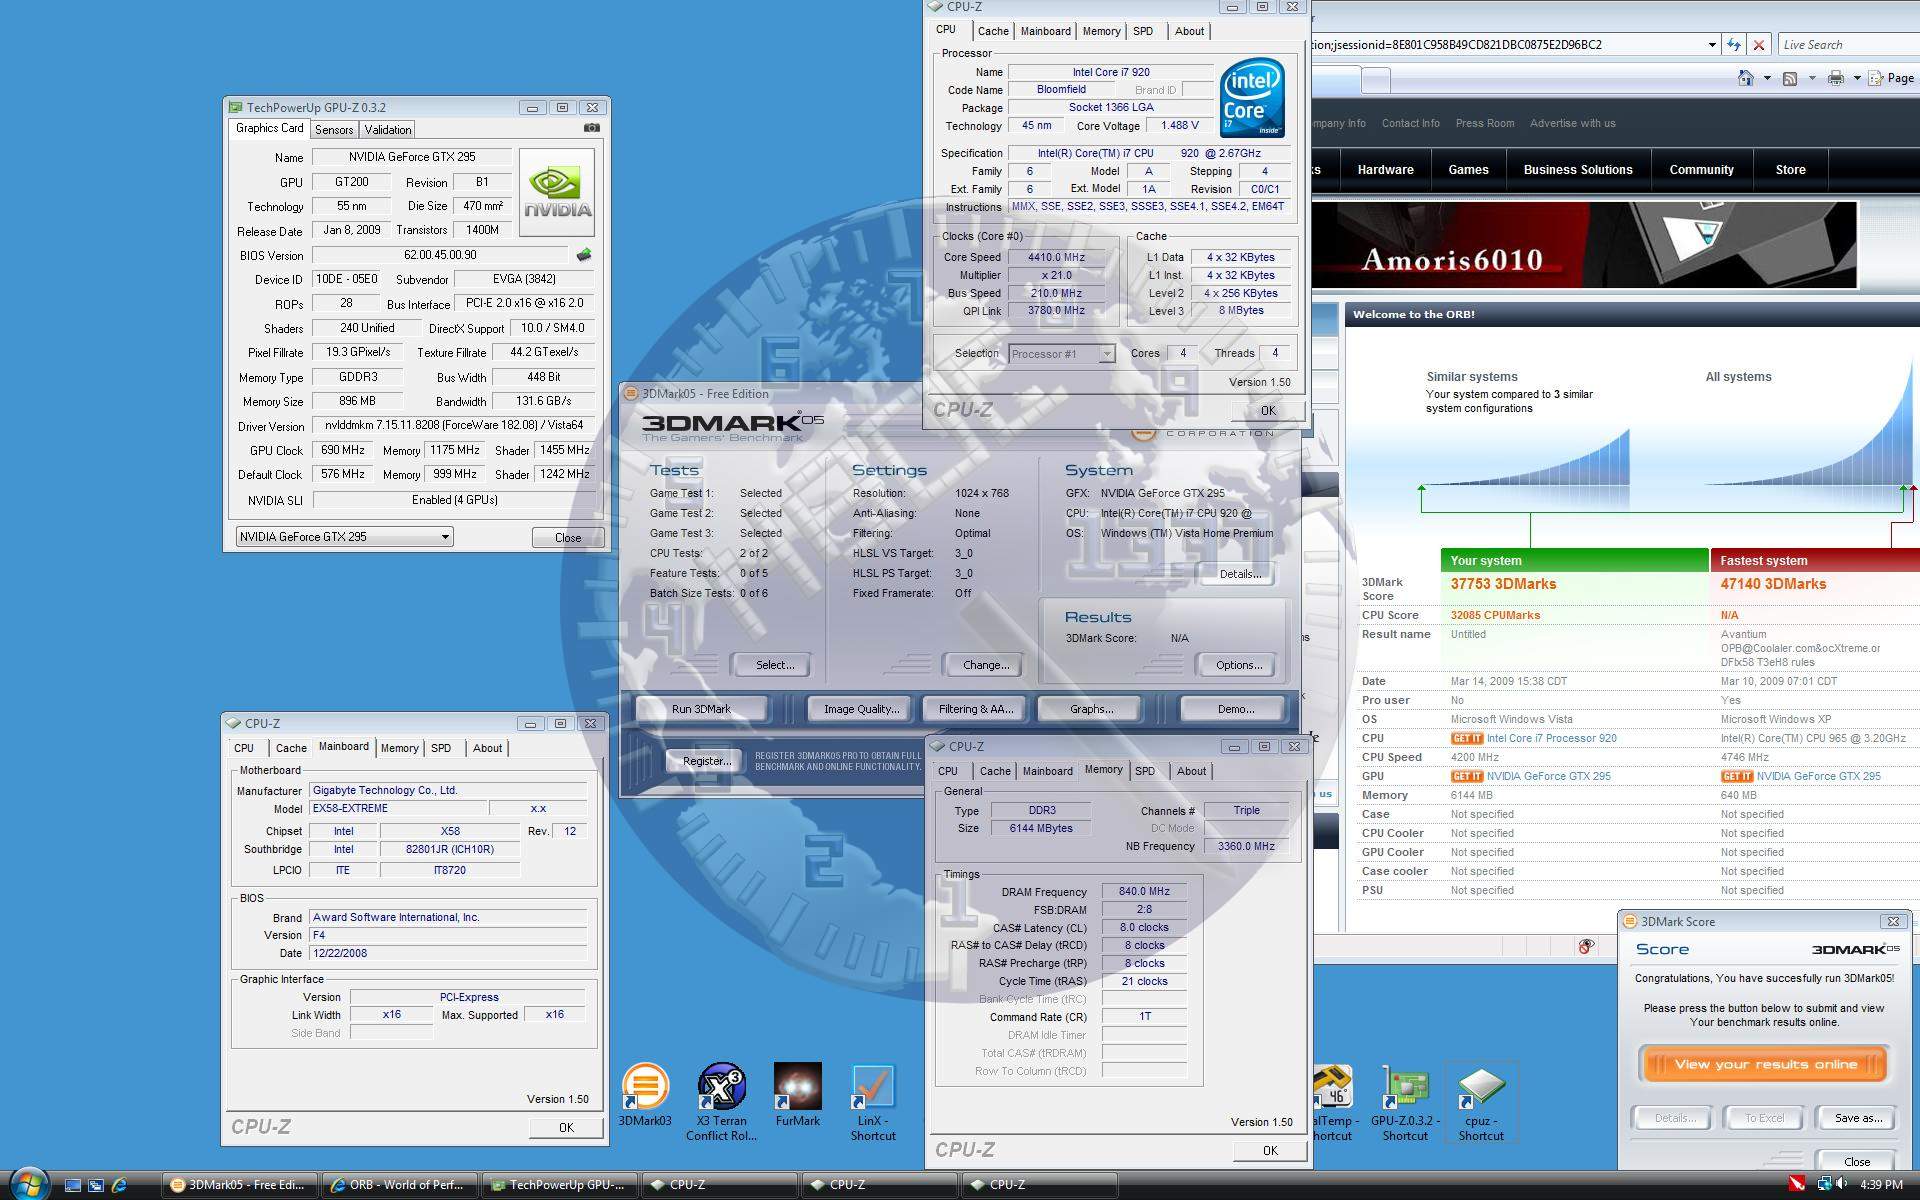Open the About tab in Memory CPU-Z window
This screenshot has width=1920, height=1200.
pyautogui.click(x=1191, y=771)
